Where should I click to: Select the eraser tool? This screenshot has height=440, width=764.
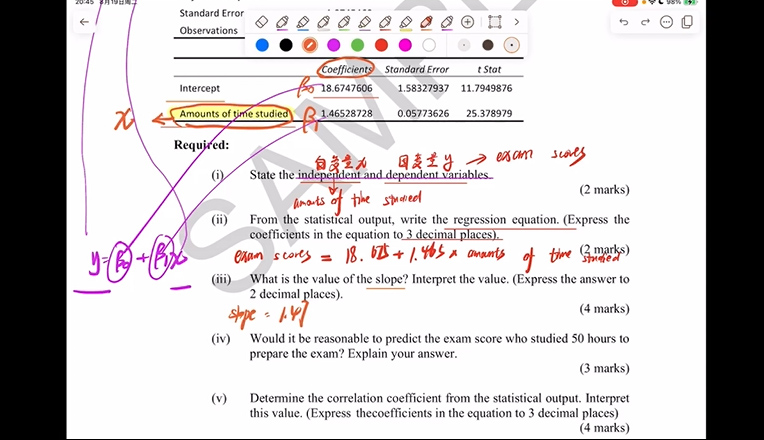(262, 22)
